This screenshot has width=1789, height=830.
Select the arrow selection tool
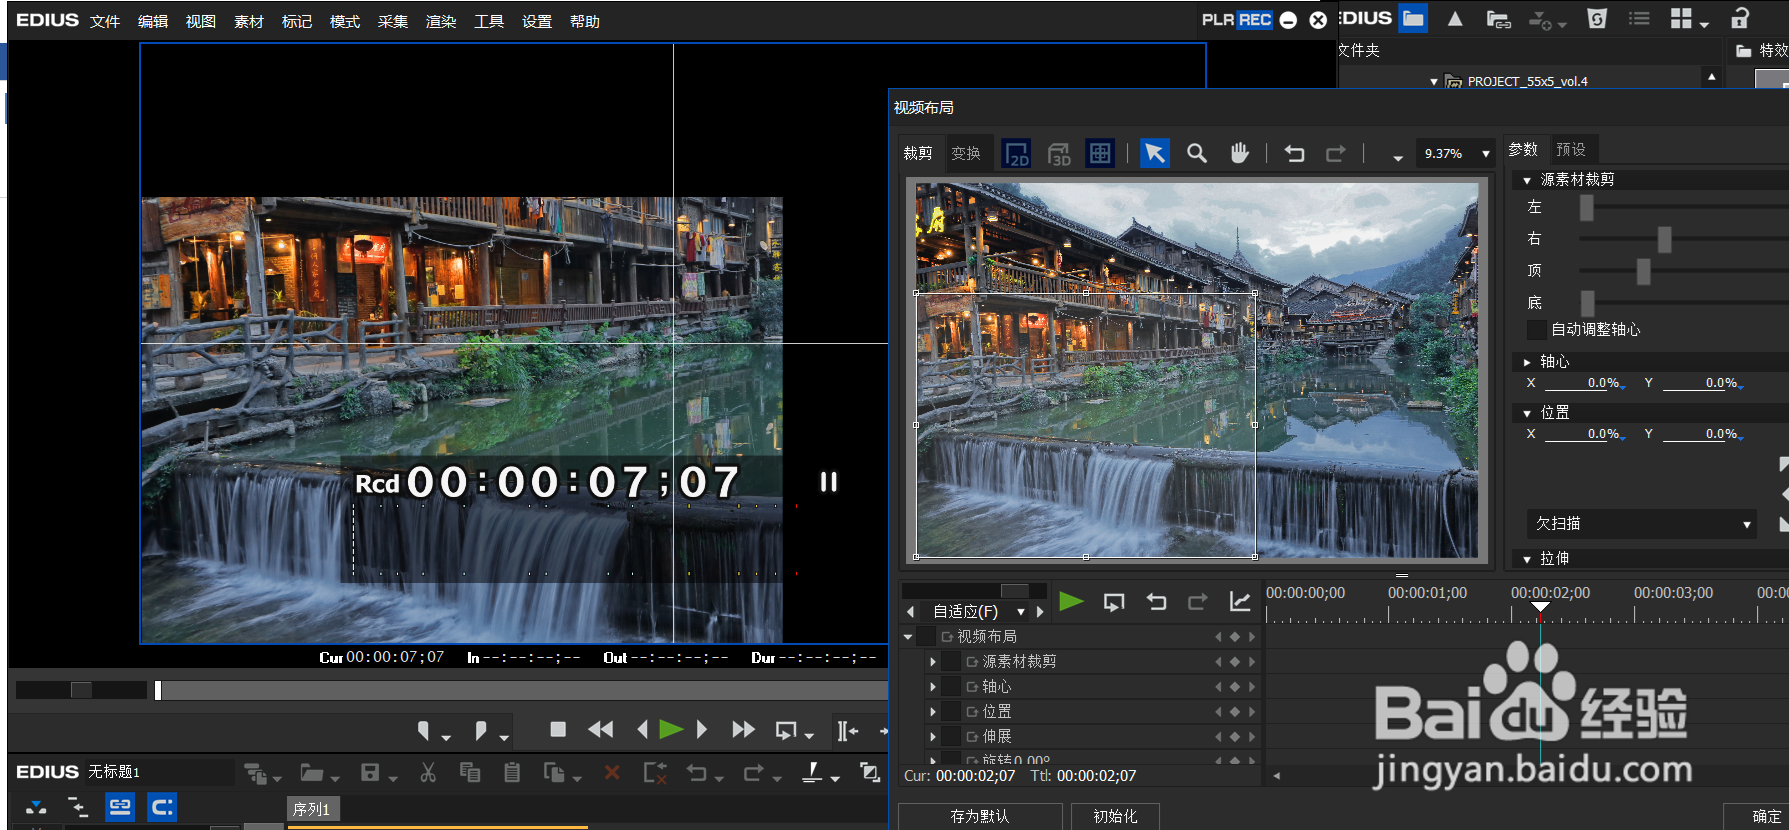point(1155,154)
